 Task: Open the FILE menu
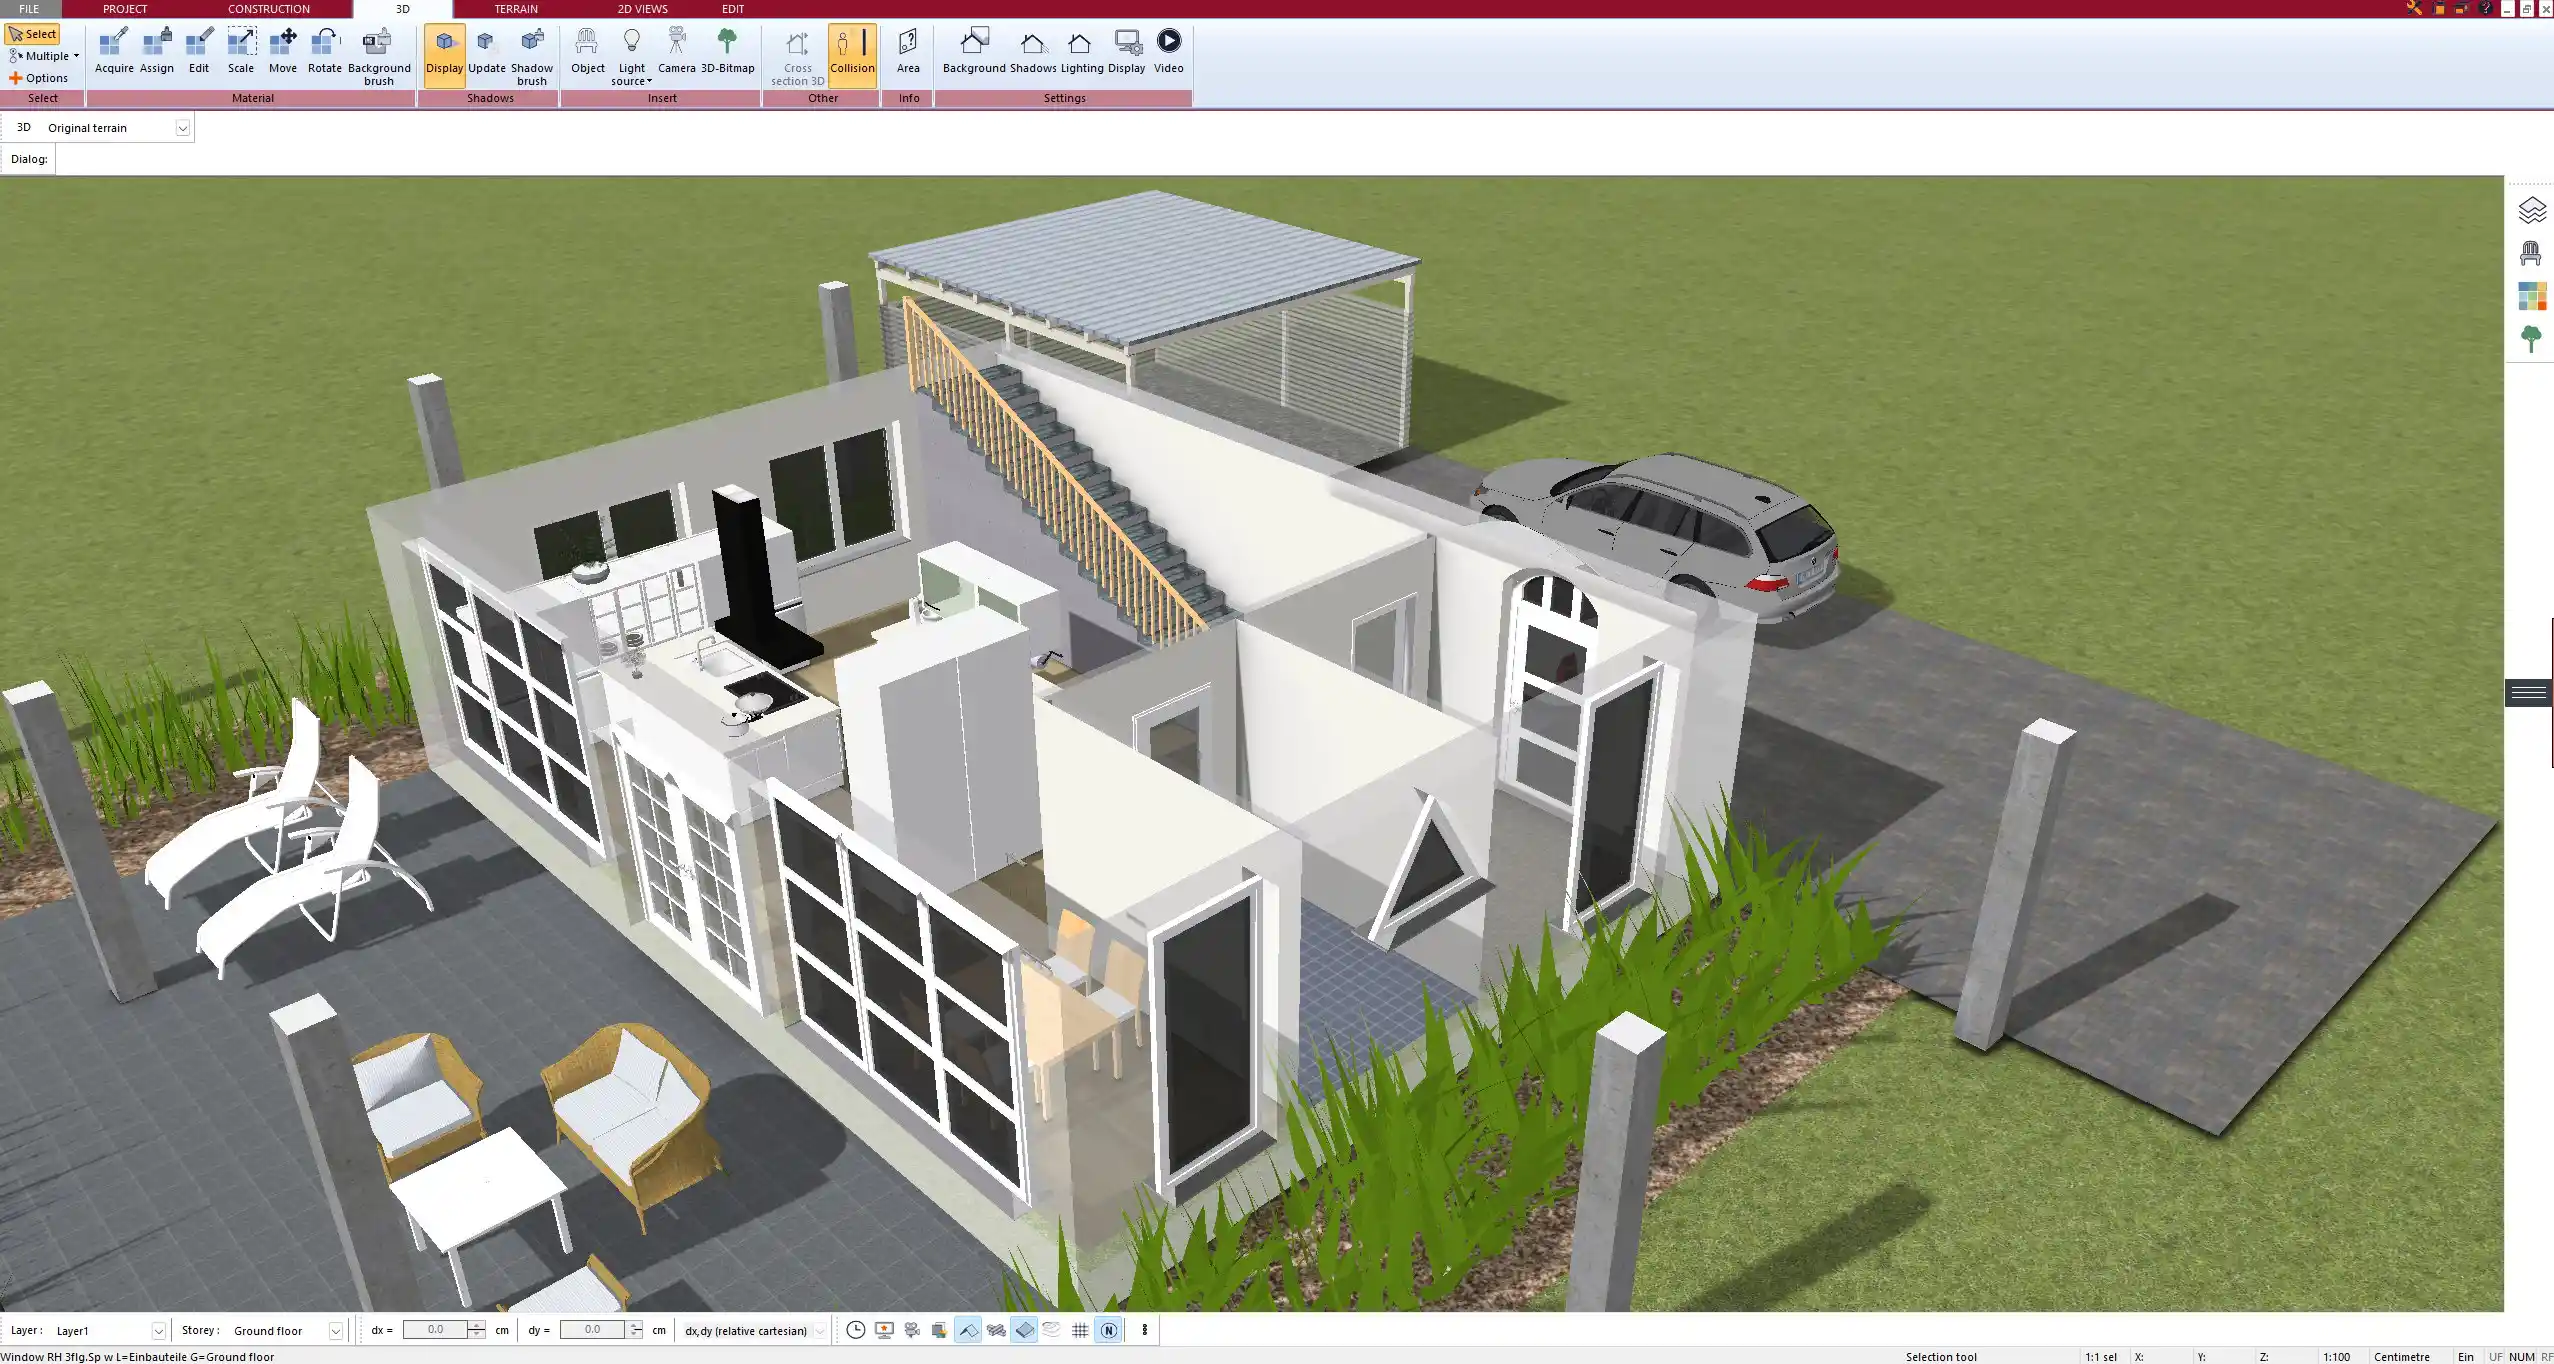[x=28, y=8]
